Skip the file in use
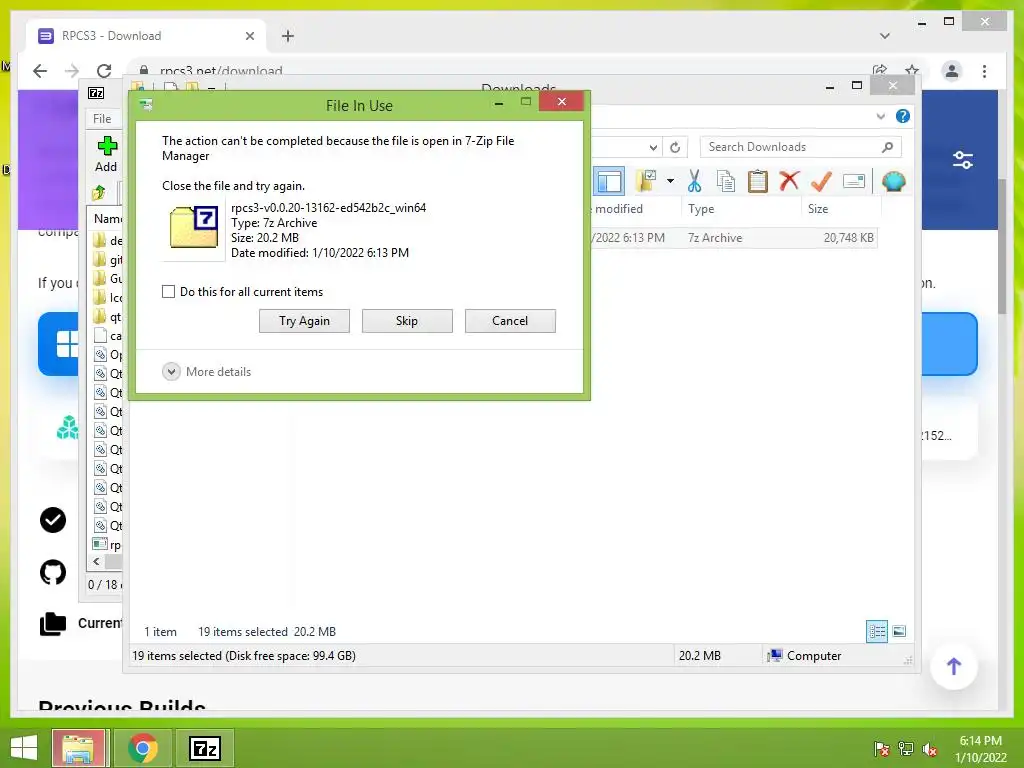 click(407, 321)
